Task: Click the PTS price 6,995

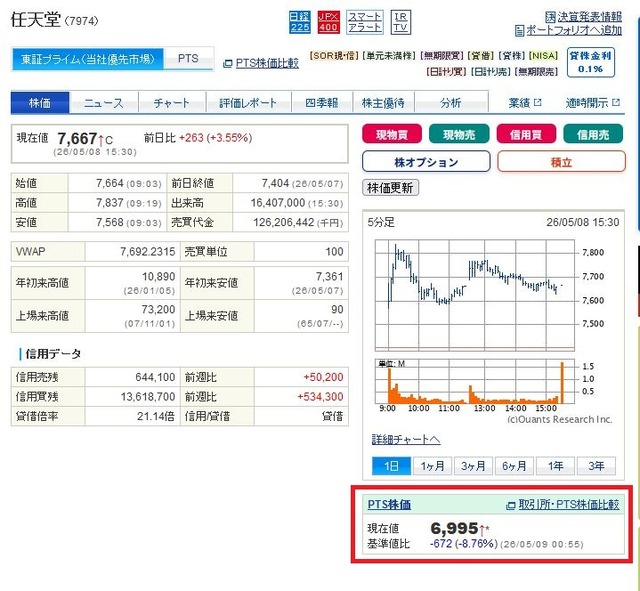Action: pyautogui.click(x=454, y=528)
